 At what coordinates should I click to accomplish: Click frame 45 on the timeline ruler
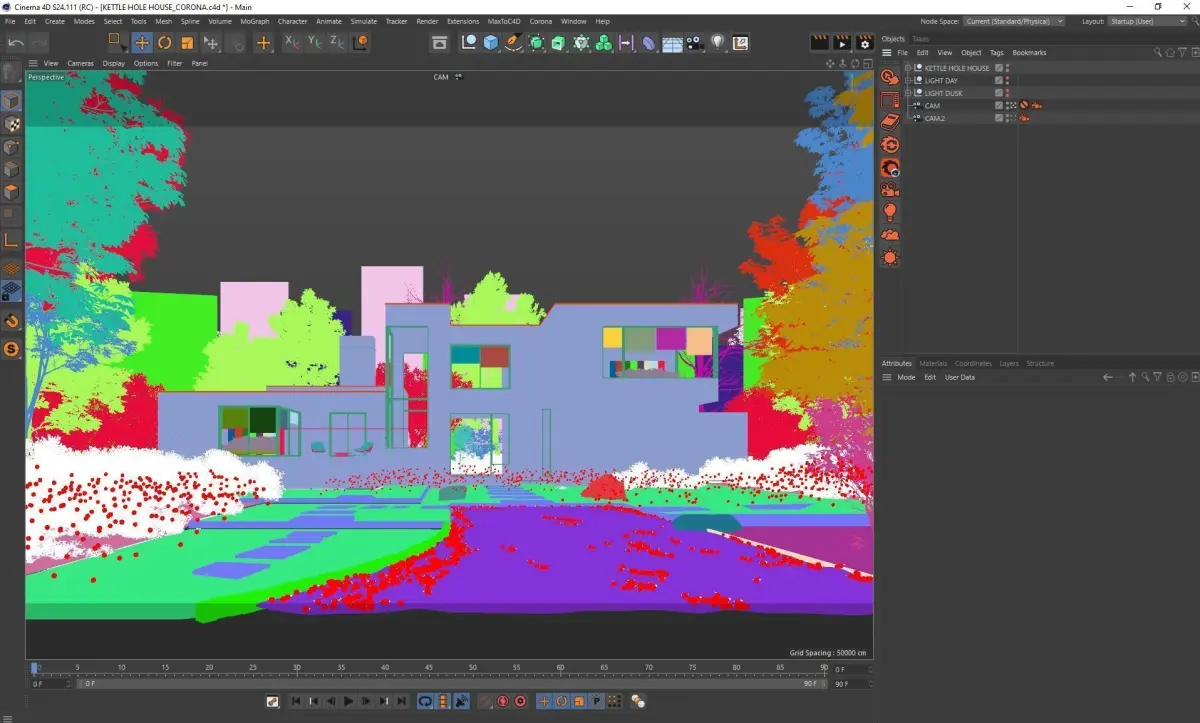pos(428,667)
